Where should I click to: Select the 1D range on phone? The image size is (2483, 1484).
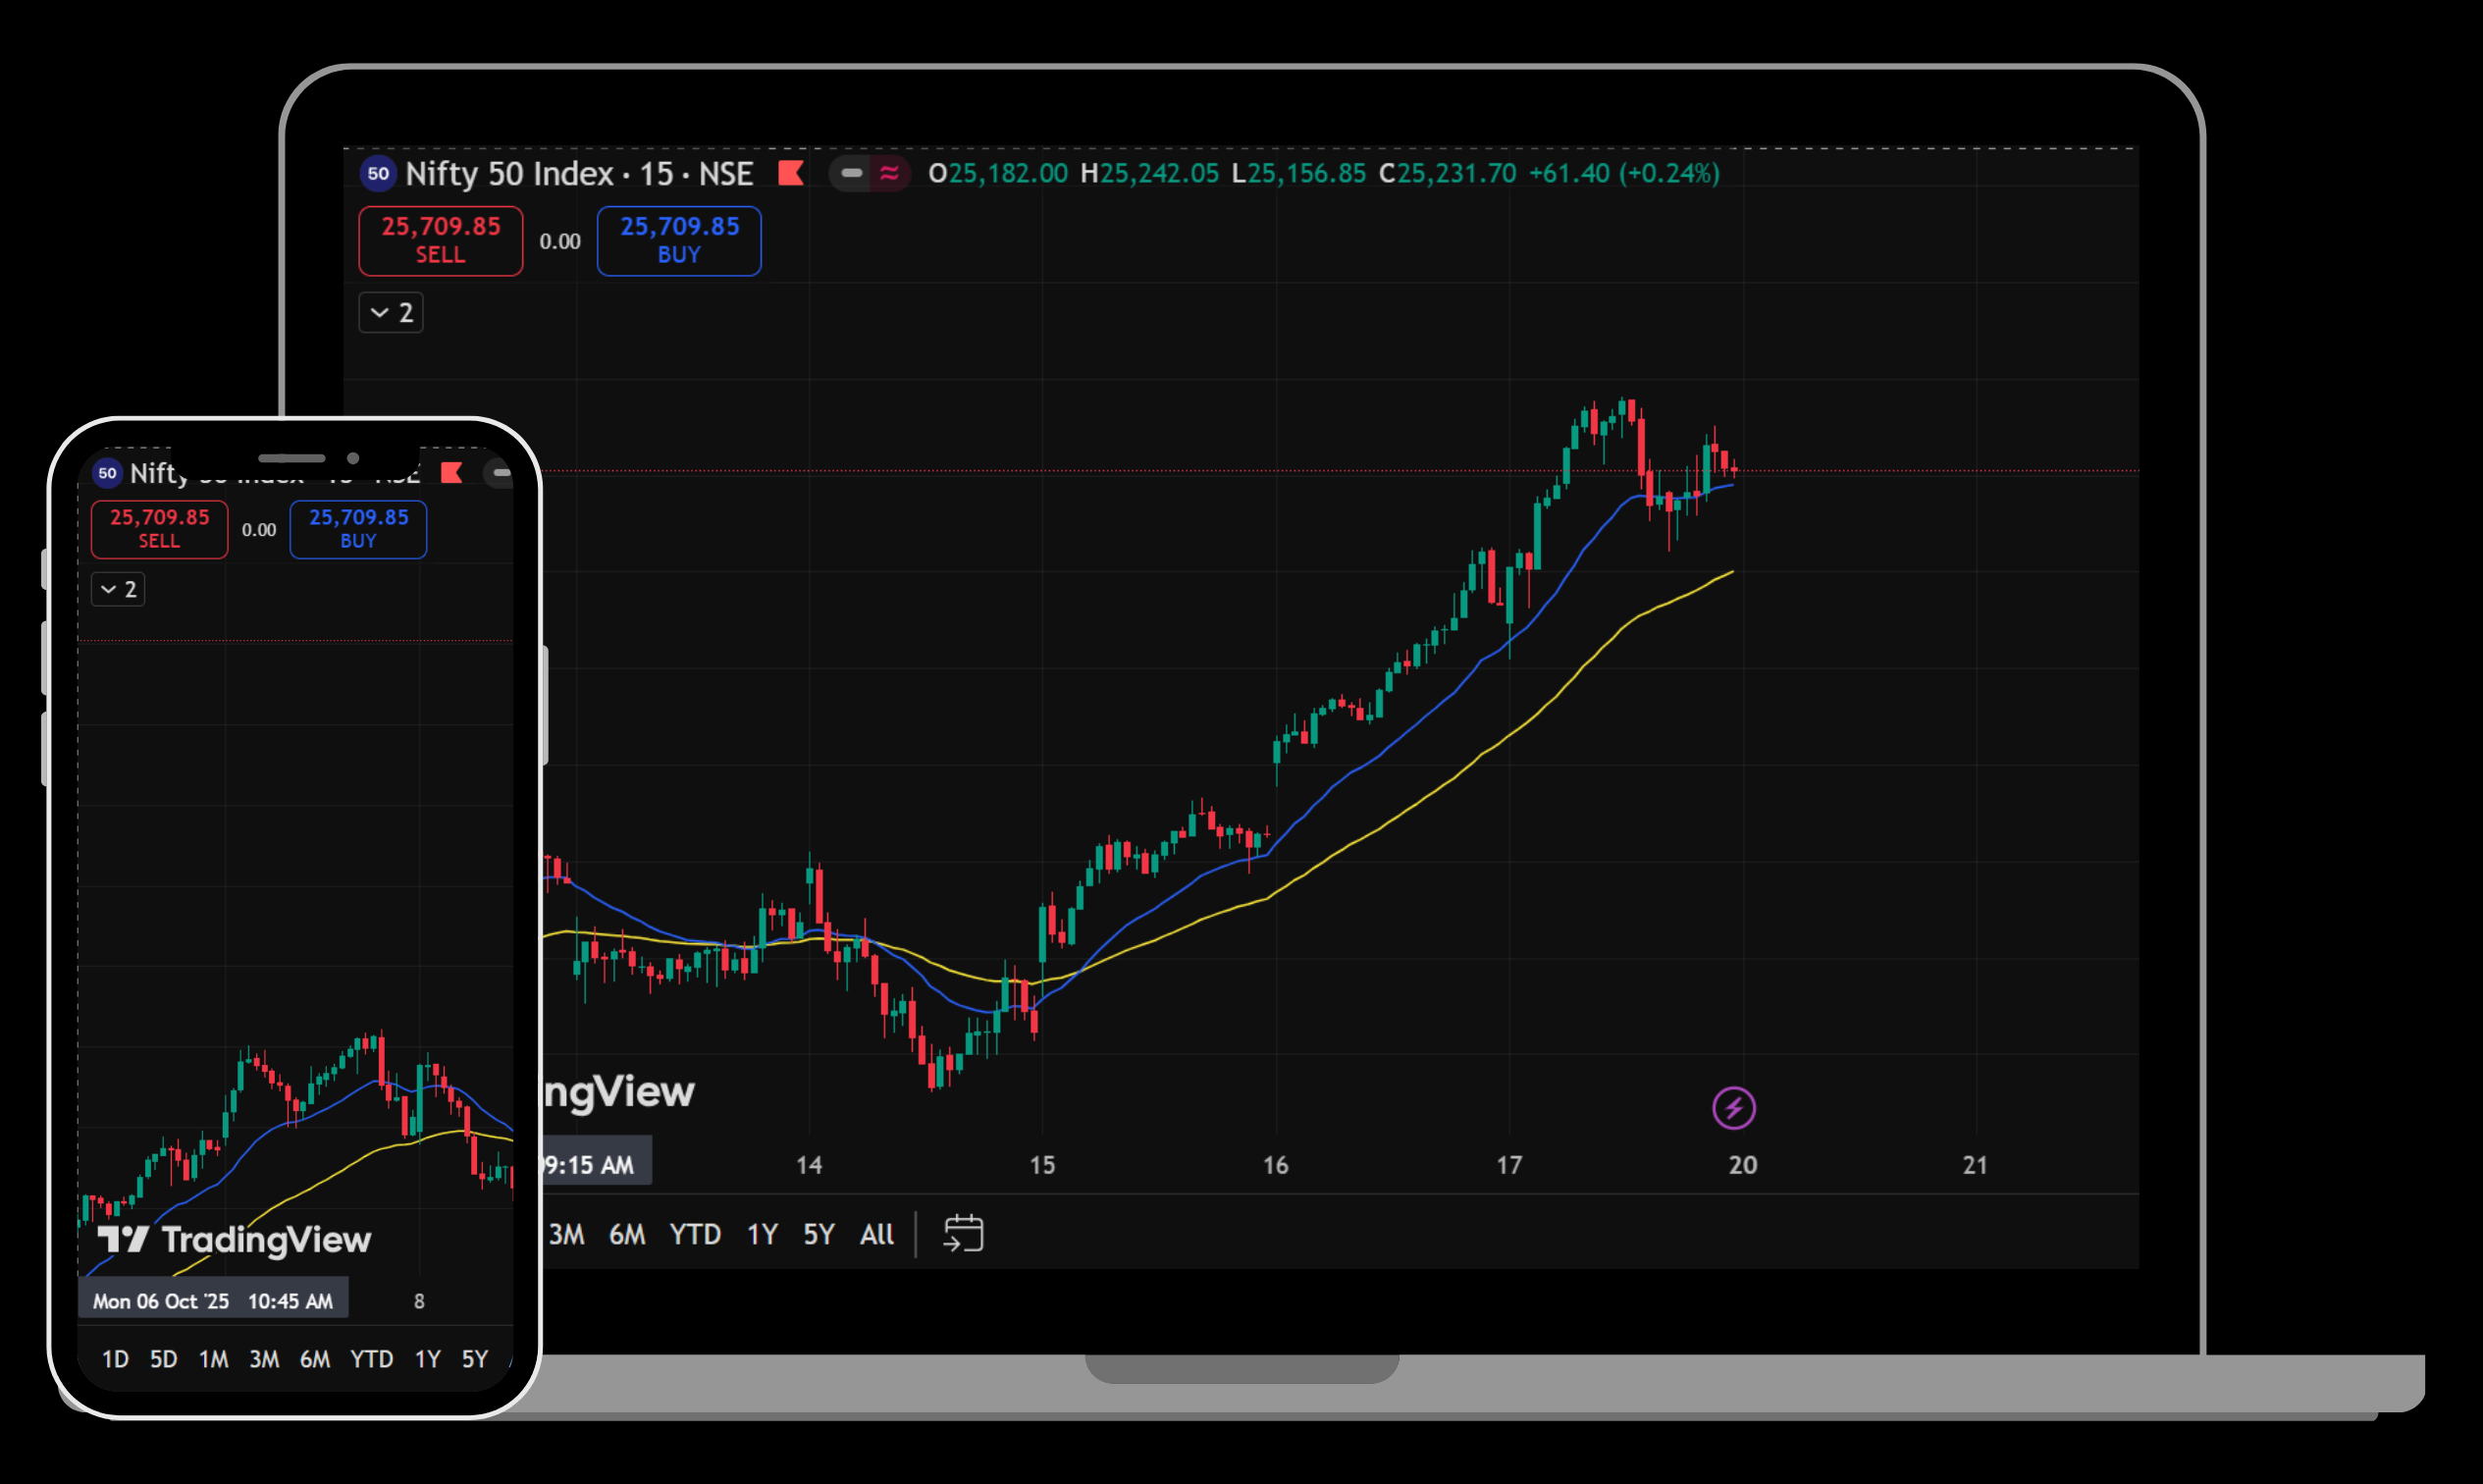[x=115, y=1359]
